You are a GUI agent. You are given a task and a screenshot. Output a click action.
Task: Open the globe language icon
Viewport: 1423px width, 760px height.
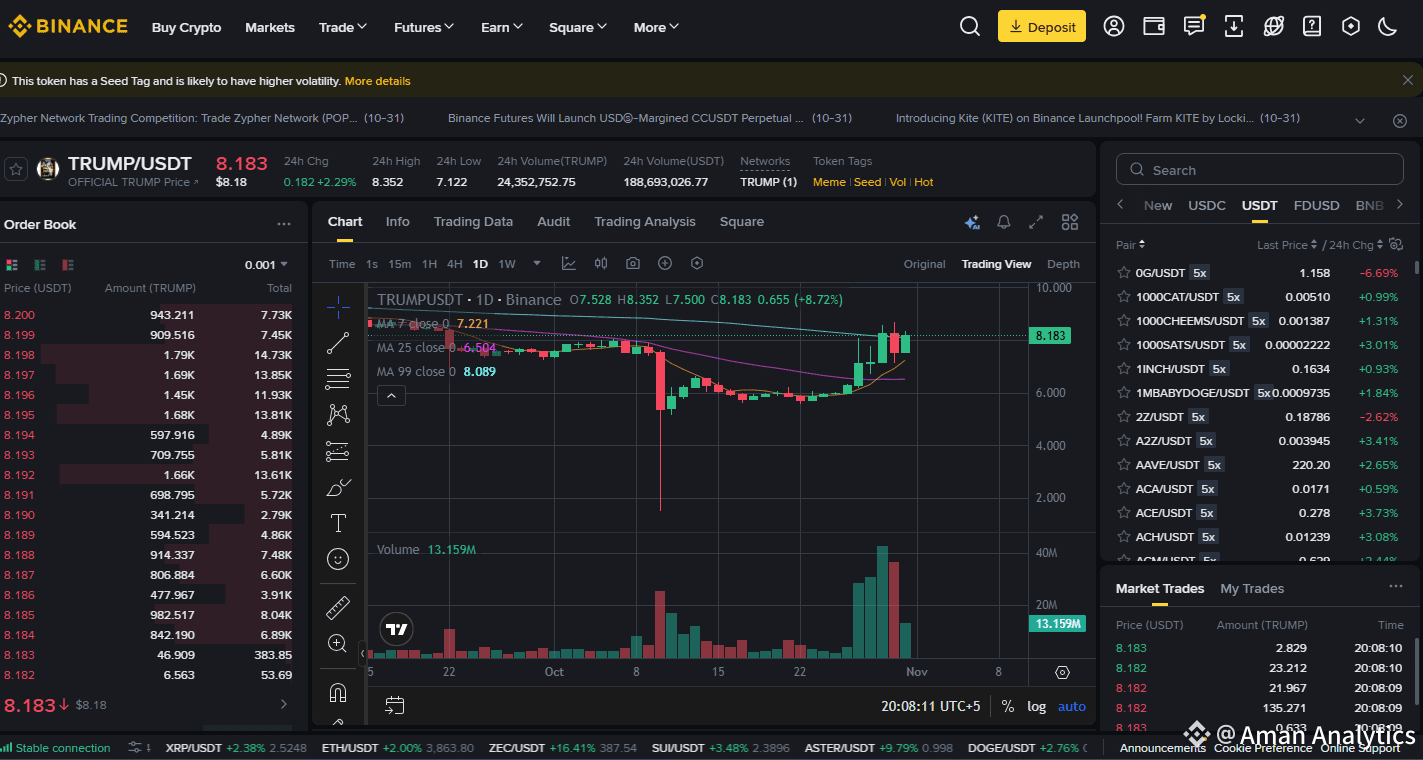(x=1273, y=27)
